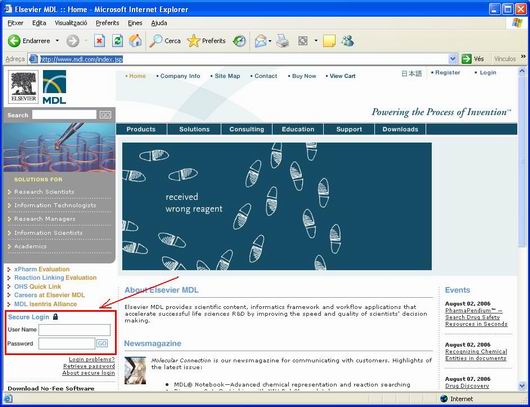Image resolution: width=530 pixels, height=407 pixels.
Task: Open Academics solutions link
Action: (30, 246)
